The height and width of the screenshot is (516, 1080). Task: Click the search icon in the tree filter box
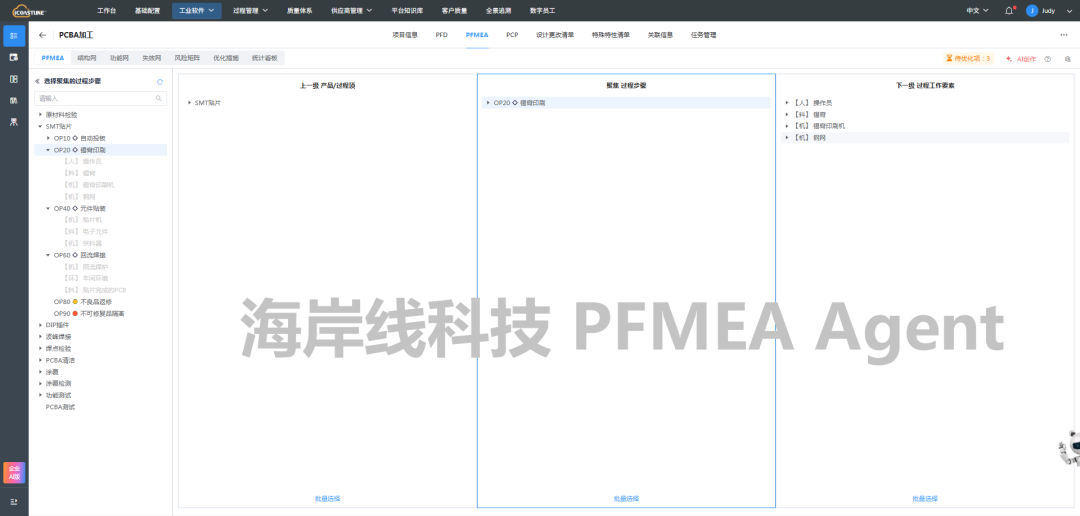coord(159,98)
